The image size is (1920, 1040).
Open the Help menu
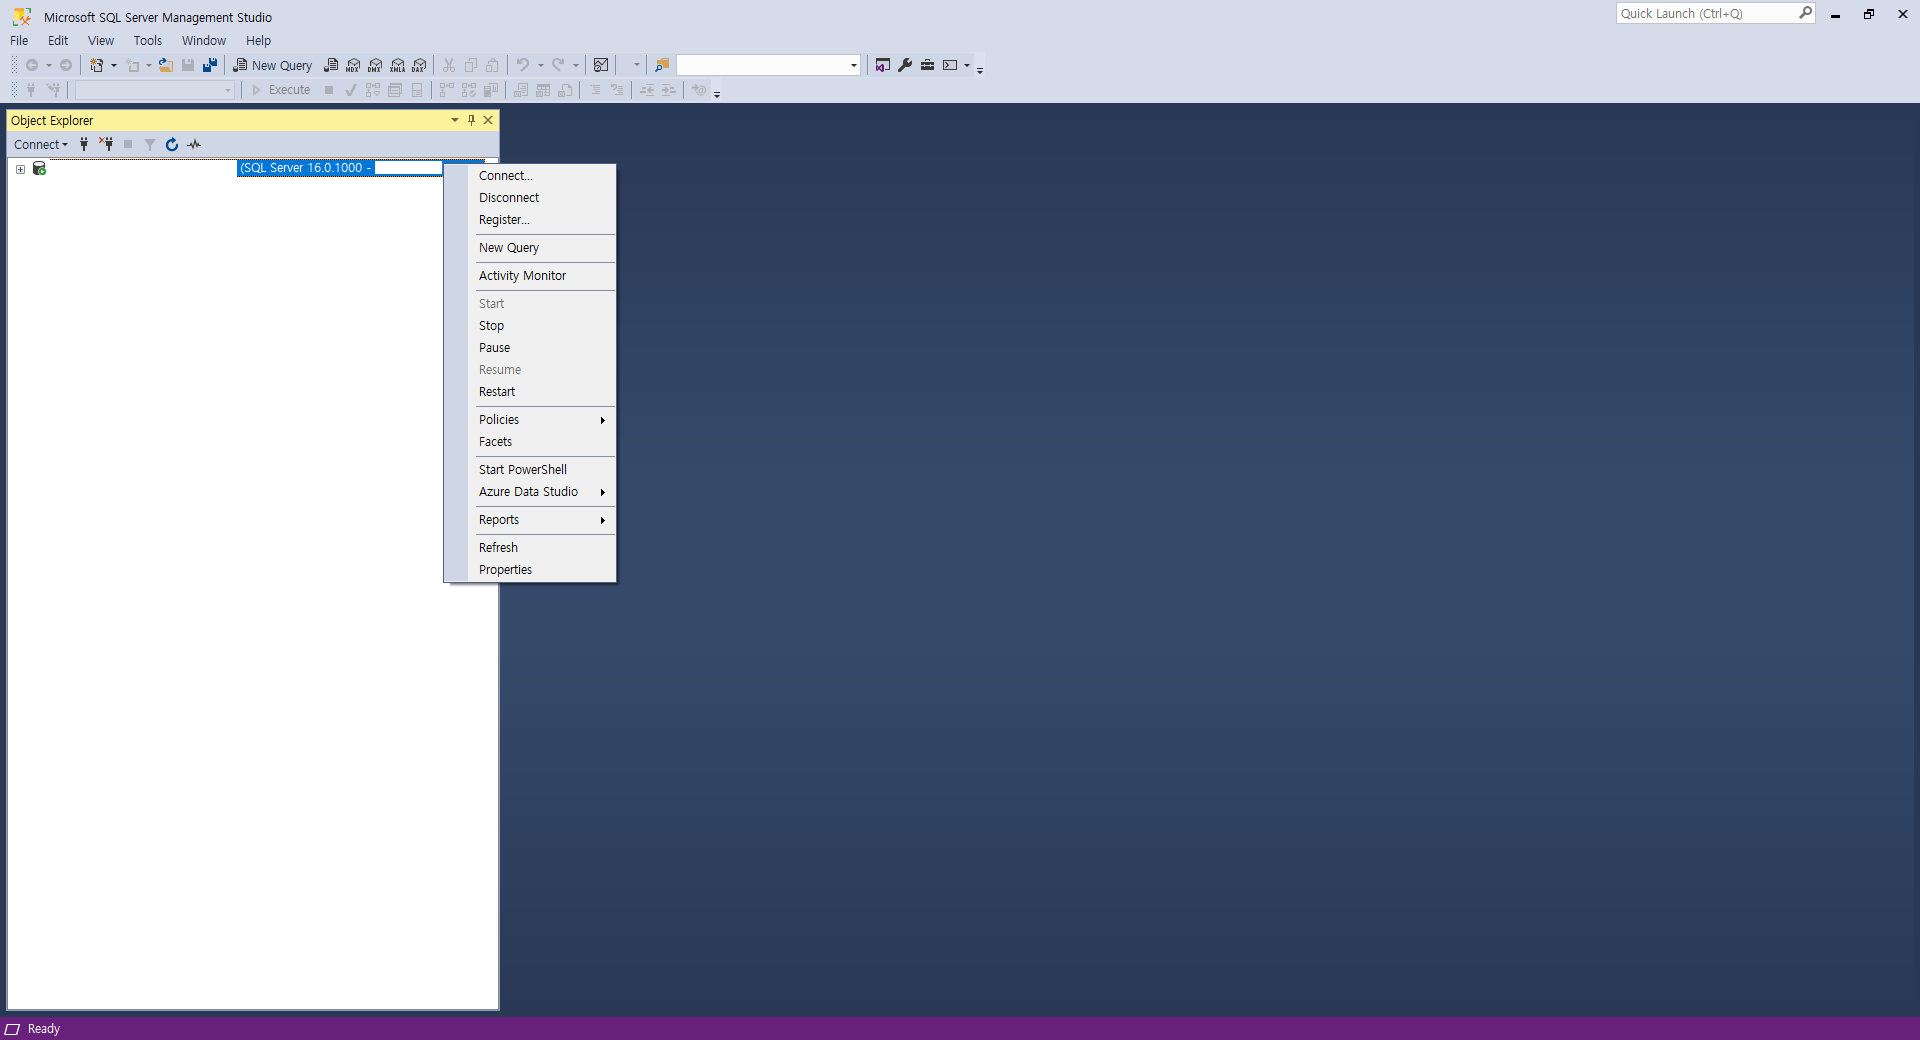pos(258,41)
